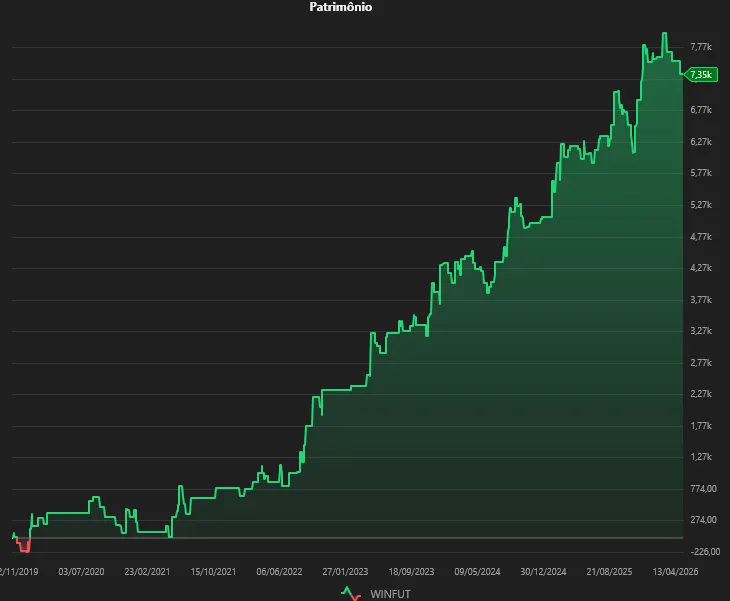The height and width of the screenshot is (601, 730).
Task: Click the 15/10/2021 date label
Action: pyautogui.click(x=213, y=572)
